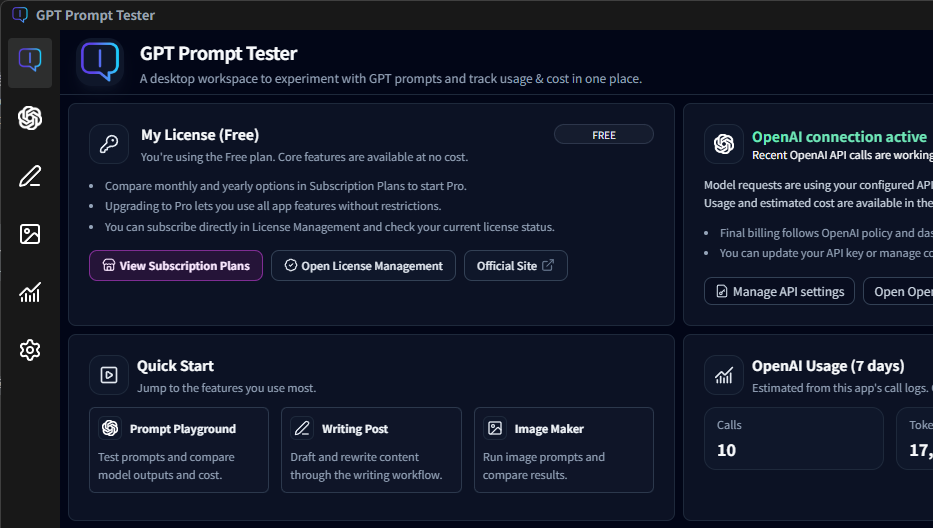Click the Quick Start play icon

[109, 375]
